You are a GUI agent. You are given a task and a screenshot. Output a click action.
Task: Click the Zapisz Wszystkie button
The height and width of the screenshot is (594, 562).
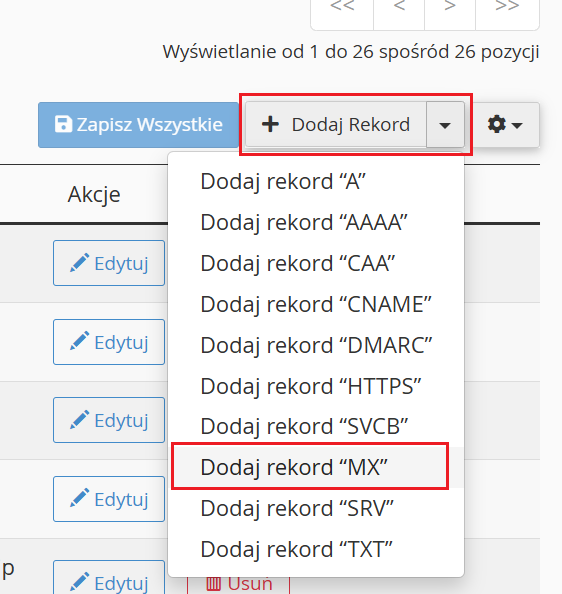coord(139,125)
